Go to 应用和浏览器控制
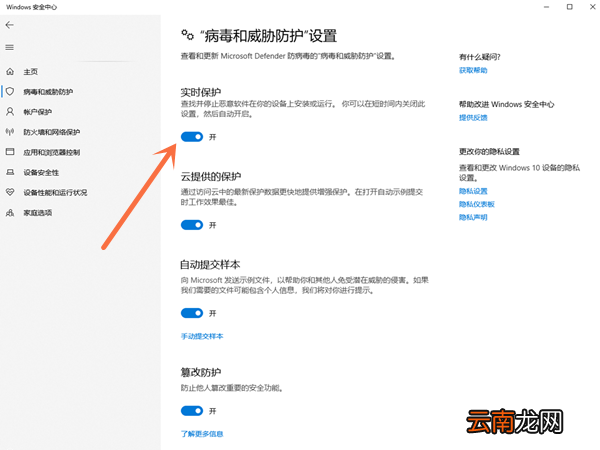 pos(52,152)
